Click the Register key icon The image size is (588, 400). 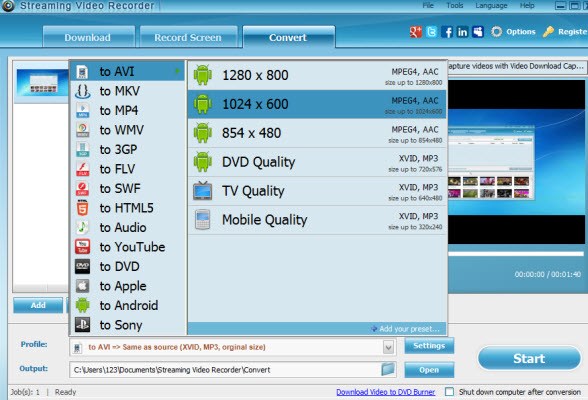pyautogui.click(x=548, y=32)
